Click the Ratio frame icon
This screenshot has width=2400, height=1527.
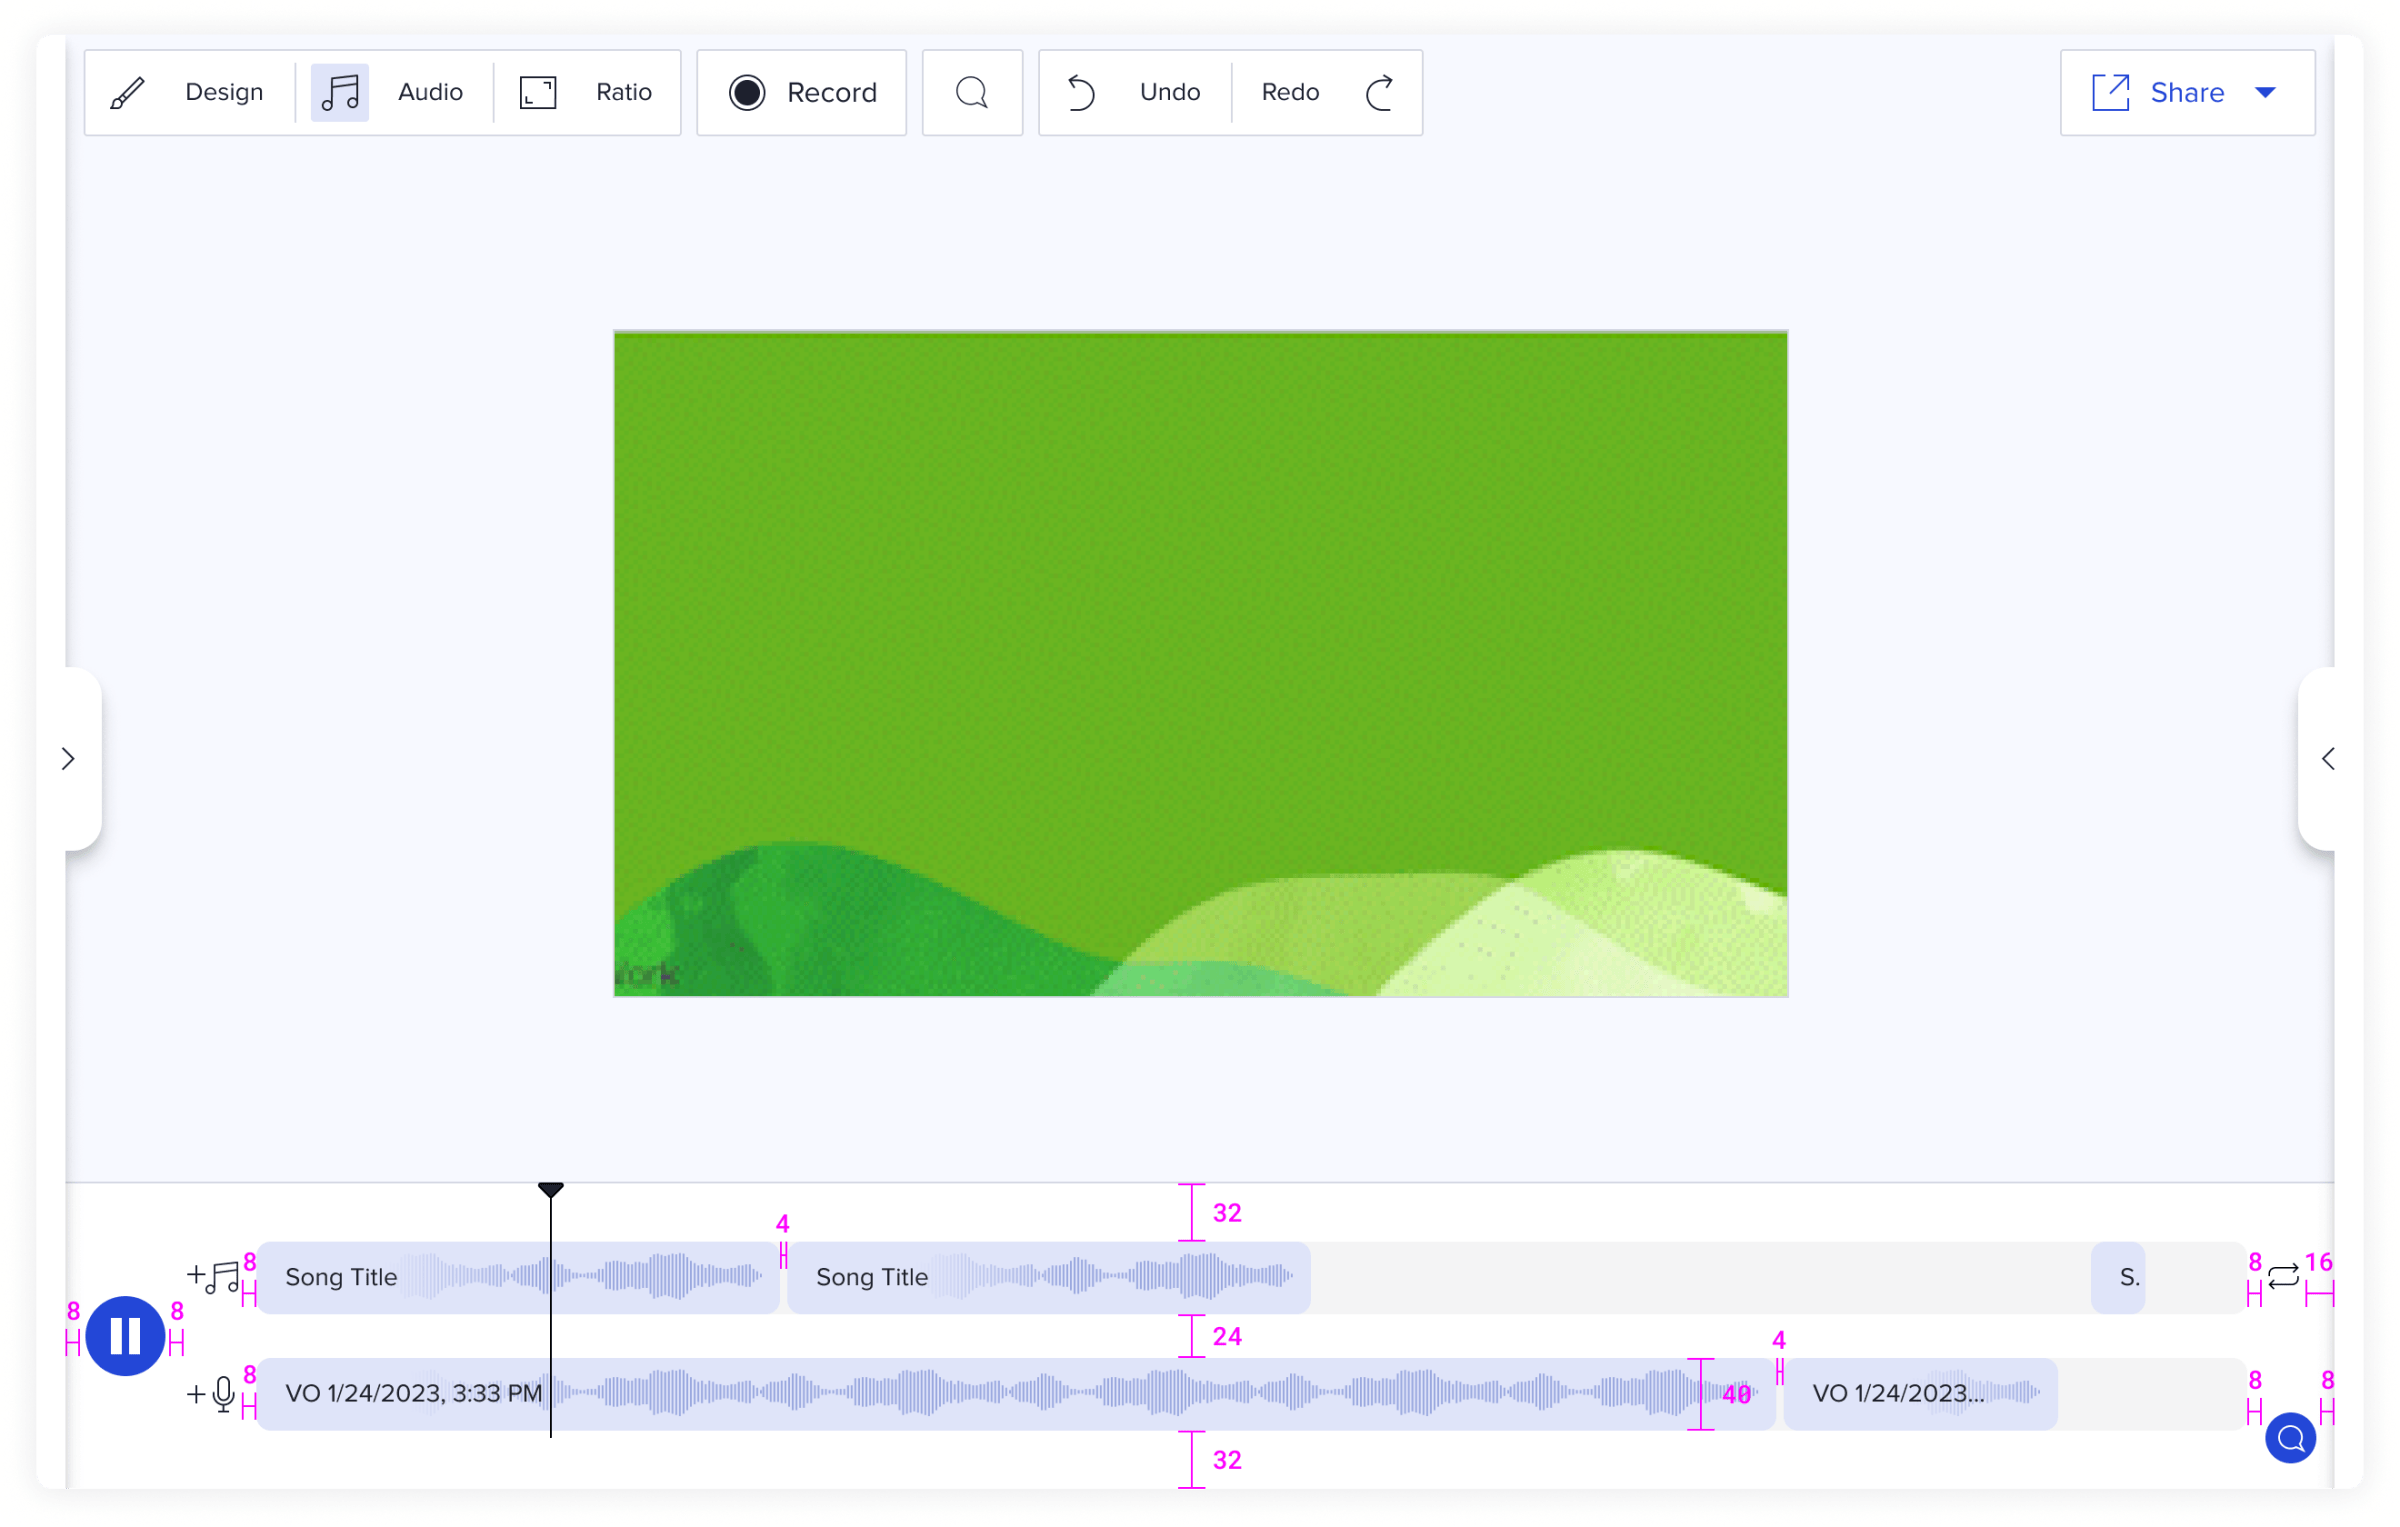pyautogui.click(x=538, y=93)
